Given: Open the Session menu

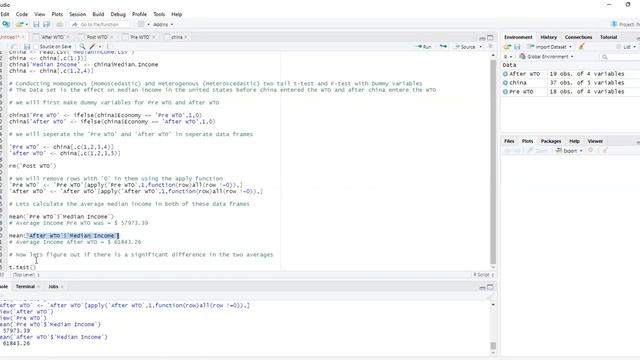Looking at the screenshot, I should coord(78,14).
